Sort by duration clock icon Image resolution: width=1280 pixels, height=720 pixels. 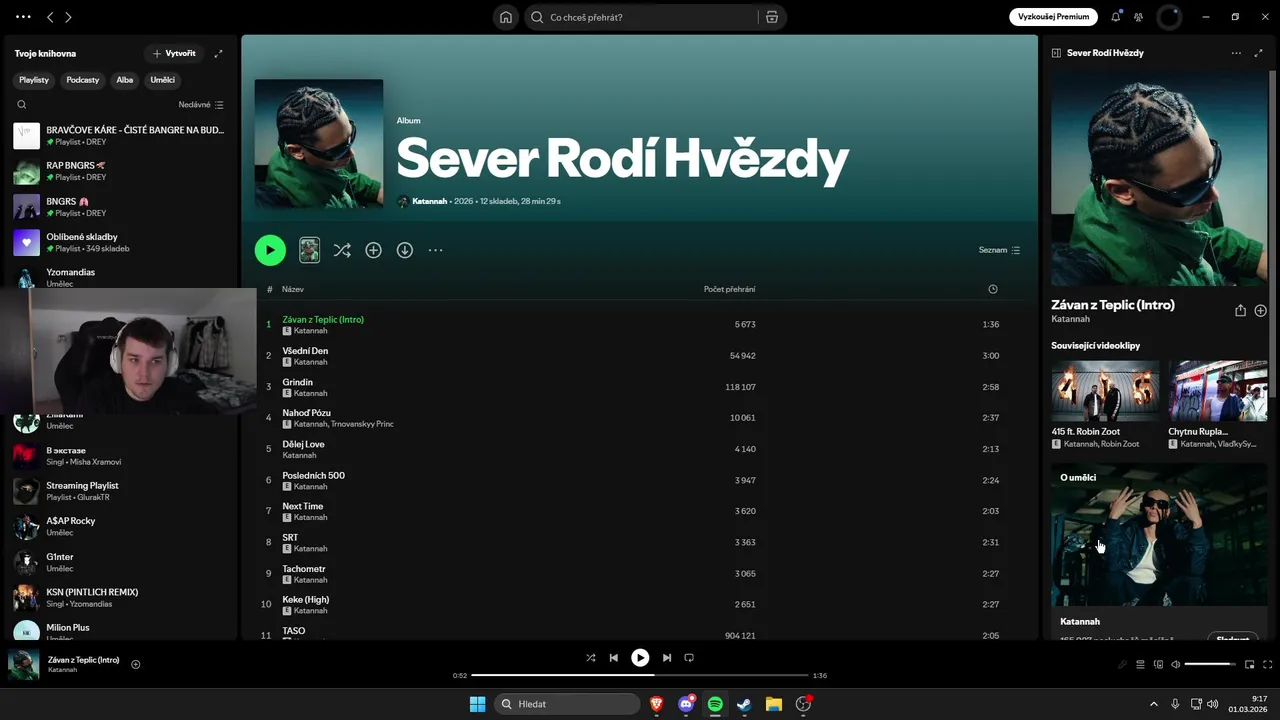pyautogui.click(x=992, y=289)
